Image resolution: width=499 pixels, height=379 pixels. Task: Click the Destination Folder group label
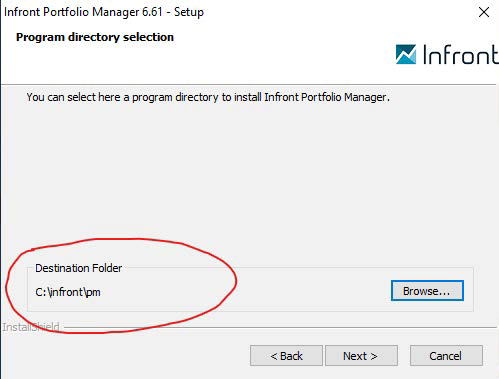pyautogui.click(x=79, y=268)
